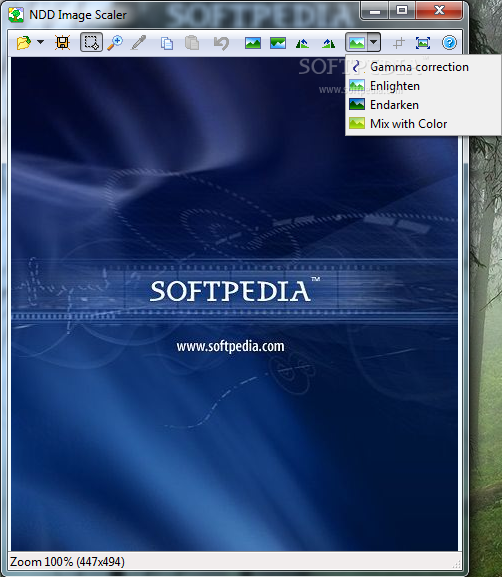Click the mountain picture icon next to Undo
The width and height of the screenshot is (502, 577).
point(253,43)
